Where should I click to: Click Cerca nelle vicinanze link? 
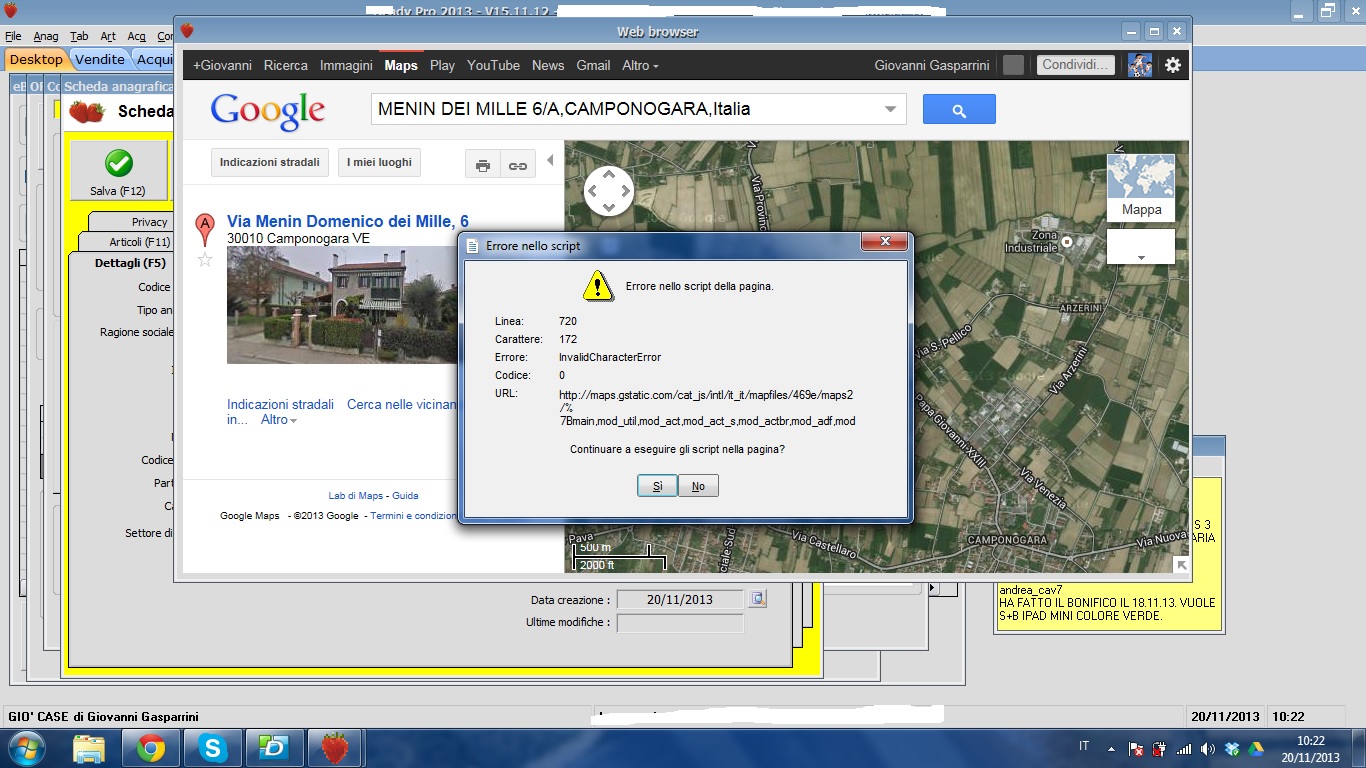pos(402,405)
